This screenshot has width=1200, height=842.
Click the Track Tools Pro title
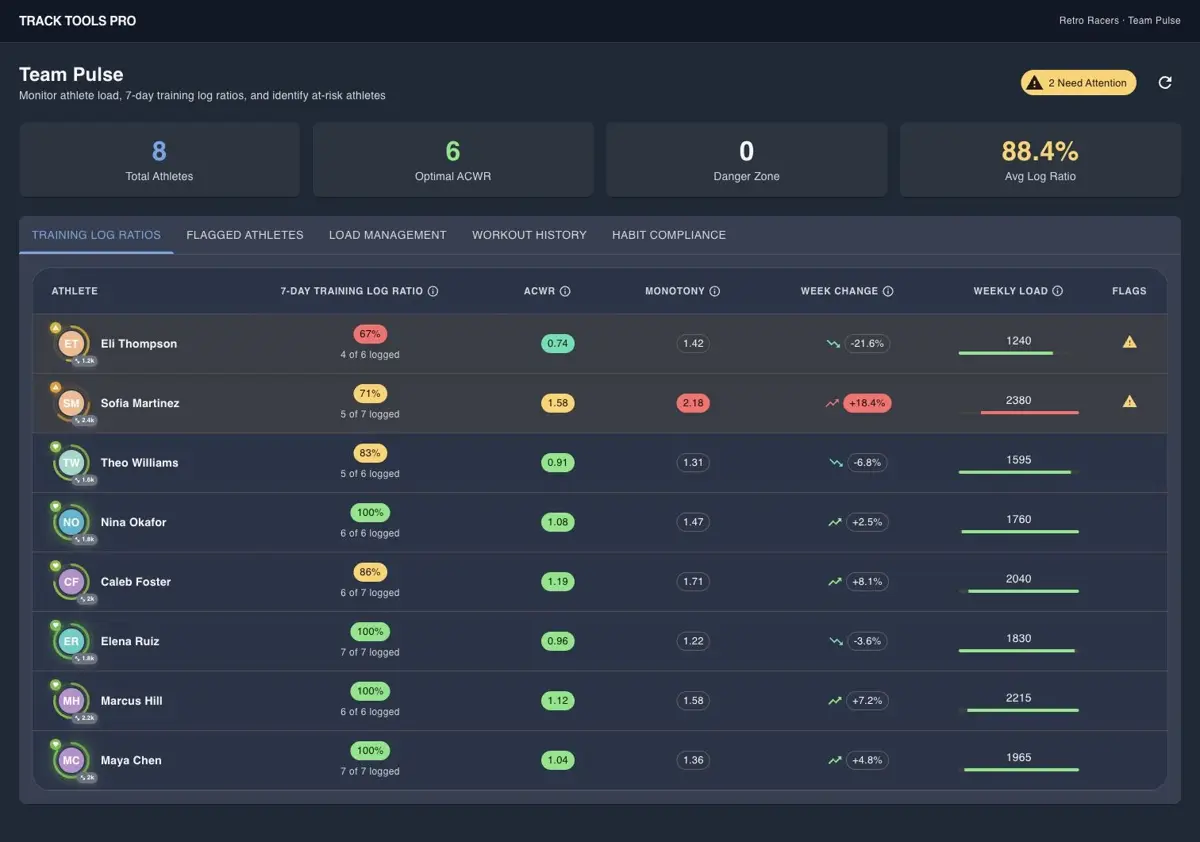click(78, 21)
